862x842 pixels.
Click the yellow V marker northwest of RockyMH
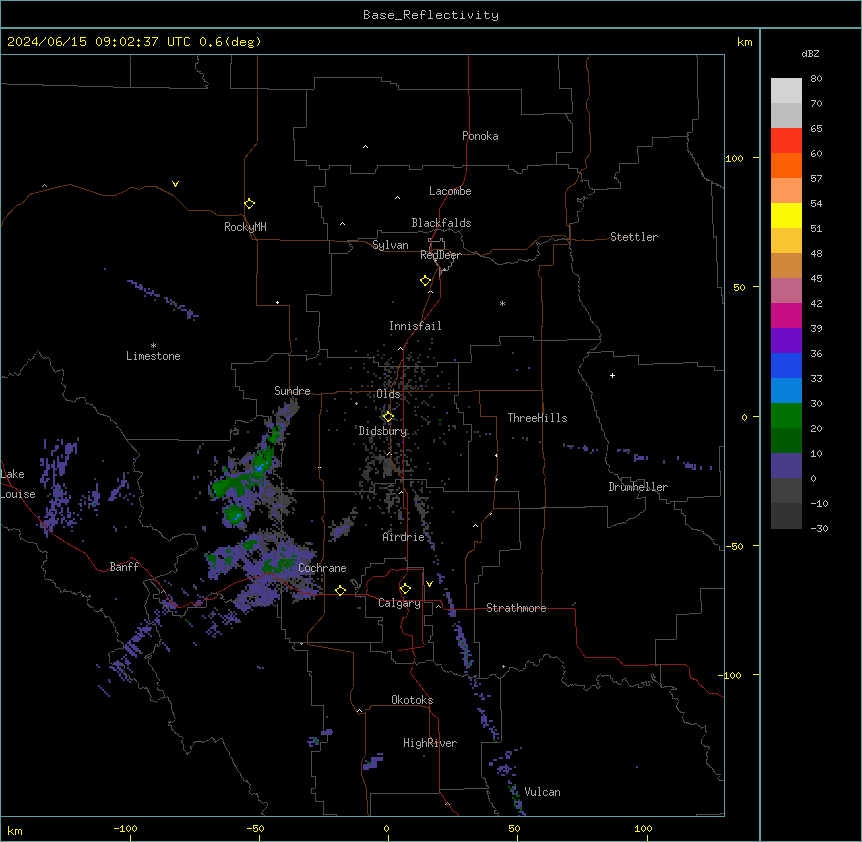click(x=175, y=184)
